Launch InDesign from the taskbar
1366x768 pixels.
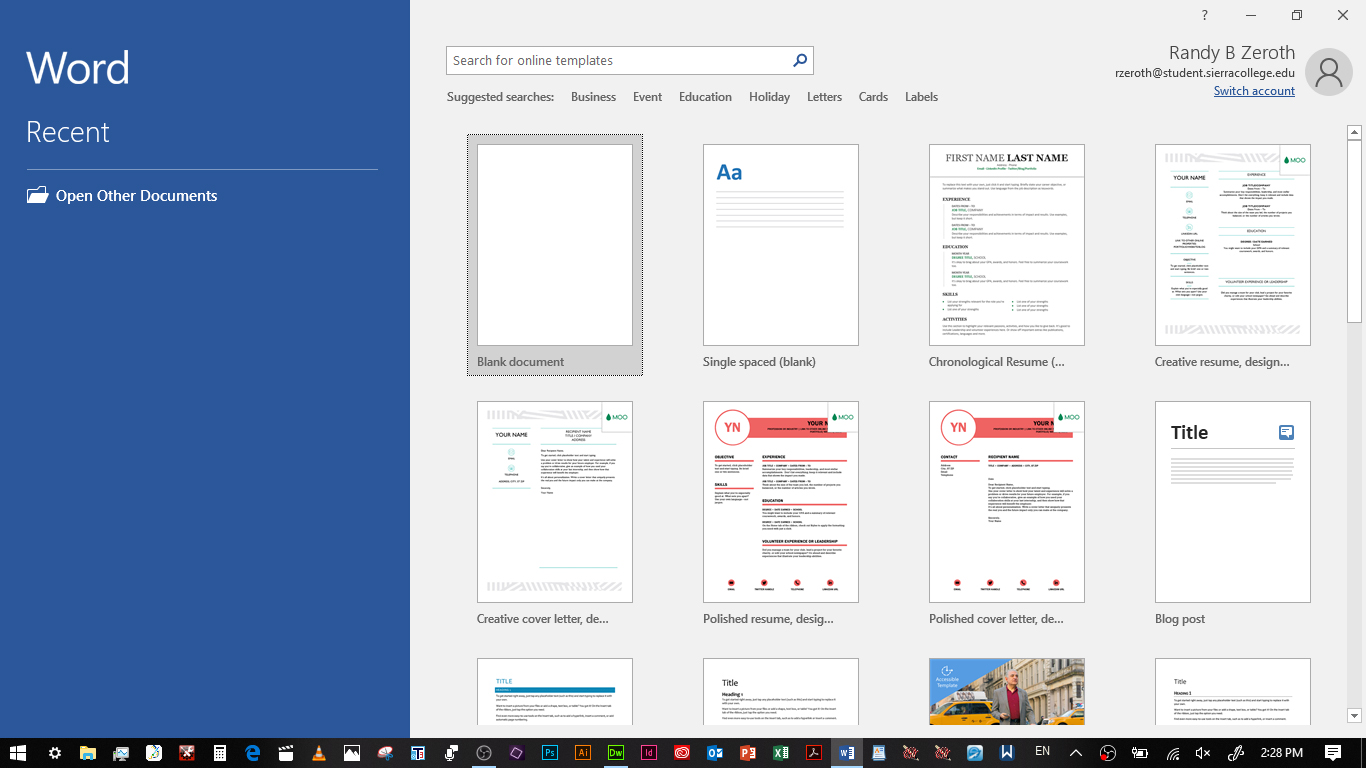click(x=649, y=751)
